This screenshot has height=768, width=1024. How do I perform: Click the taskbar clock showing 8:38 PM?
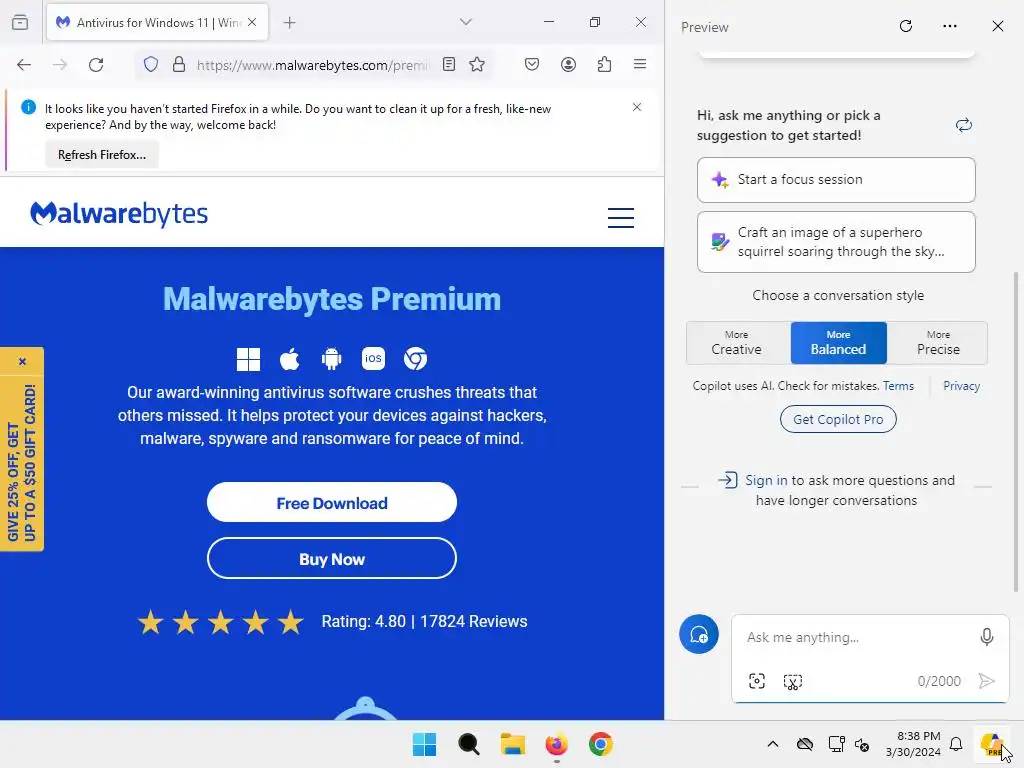point(913,744)
